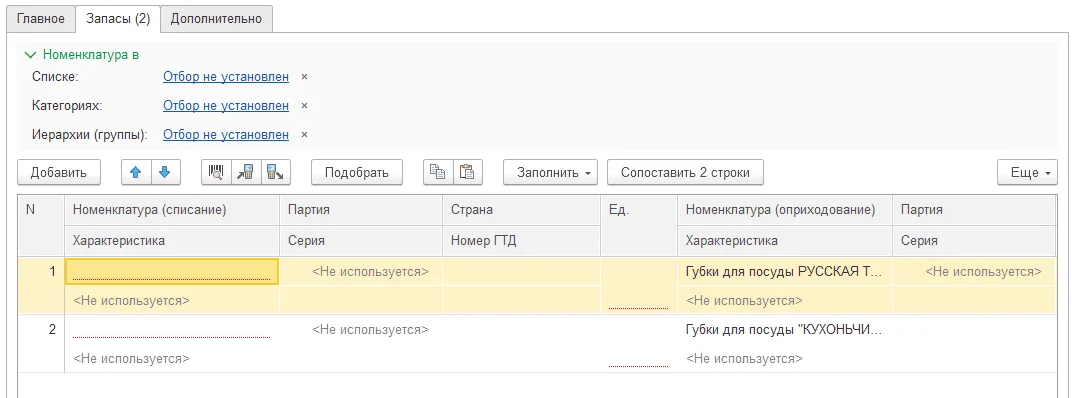Select the cell Губки для посуды РУССКАЯ Т...

coord(785,272)
